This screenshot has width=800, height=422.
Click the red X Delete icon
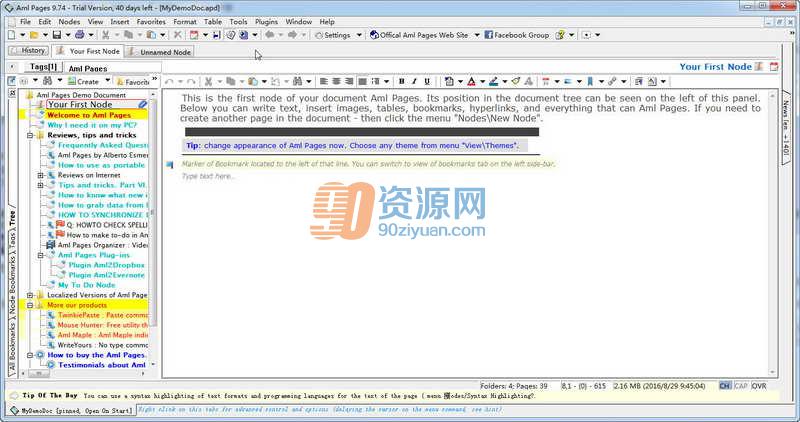pyautogui.click(x=178, y=35)
